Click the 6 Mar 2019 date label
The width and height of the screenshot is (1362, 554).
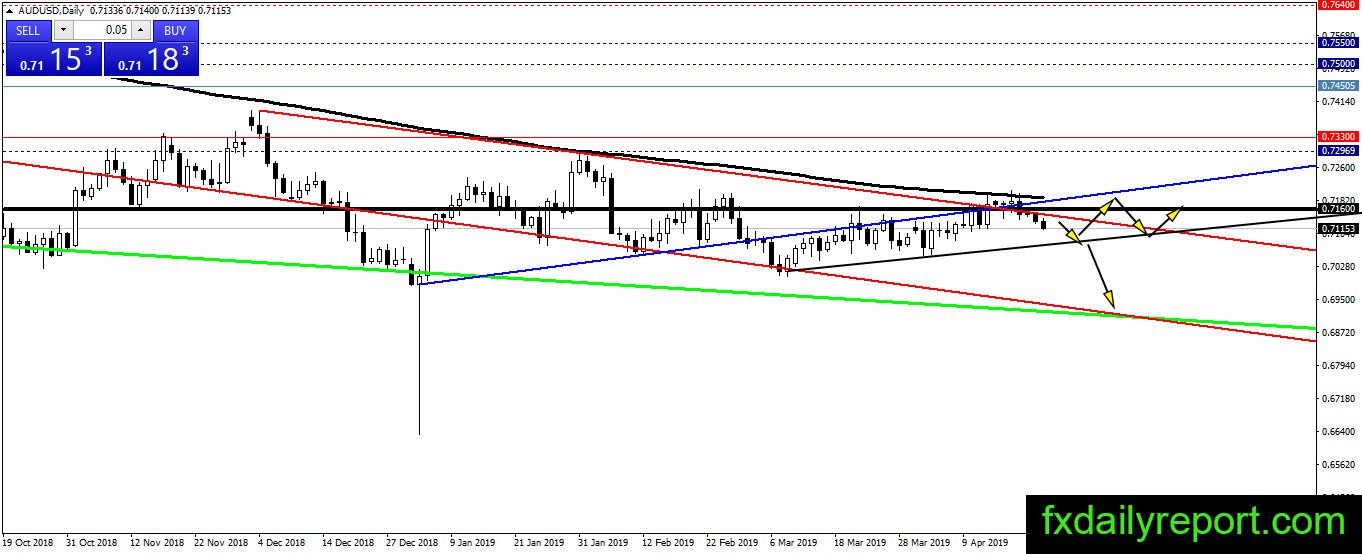point(793,543)
